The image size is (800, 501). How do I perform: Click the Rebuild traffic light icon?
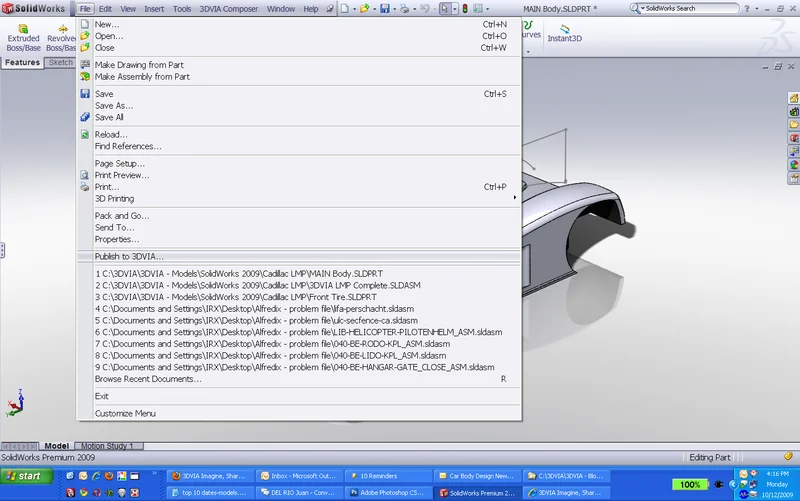[465, 9]
